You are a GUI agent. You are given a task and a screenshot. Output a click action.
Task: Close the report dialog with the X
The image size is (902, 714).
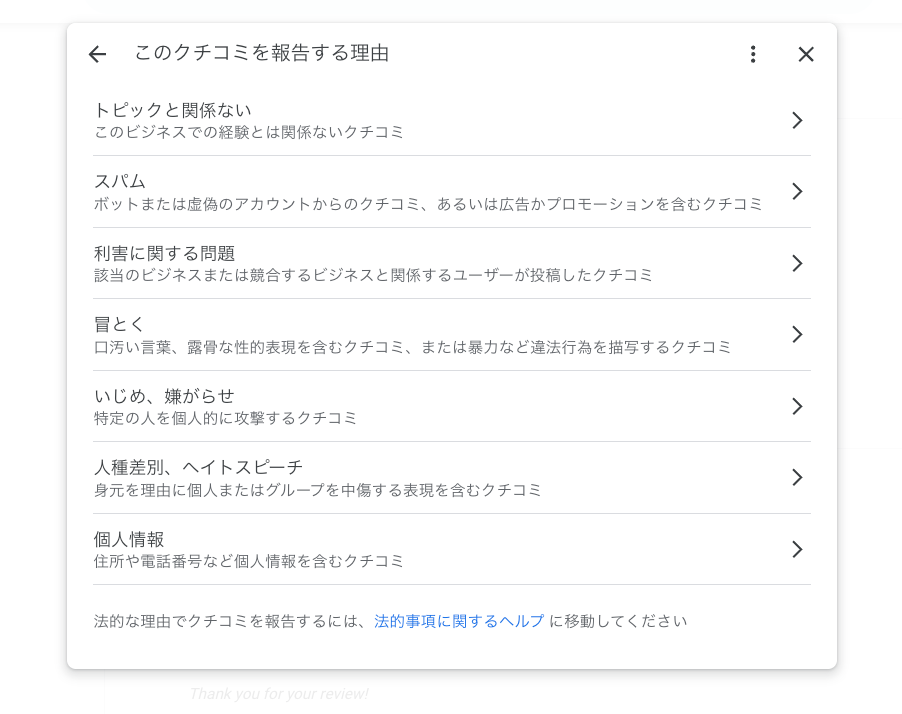click(805, 54)
